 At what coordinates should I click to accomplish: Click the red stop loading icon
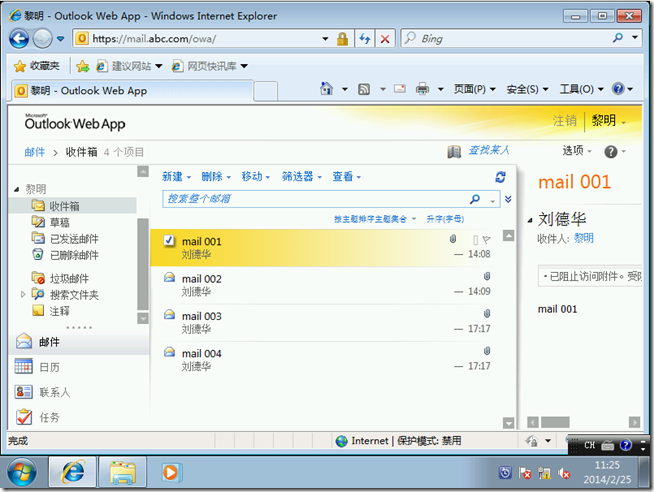tap(385, 39)
